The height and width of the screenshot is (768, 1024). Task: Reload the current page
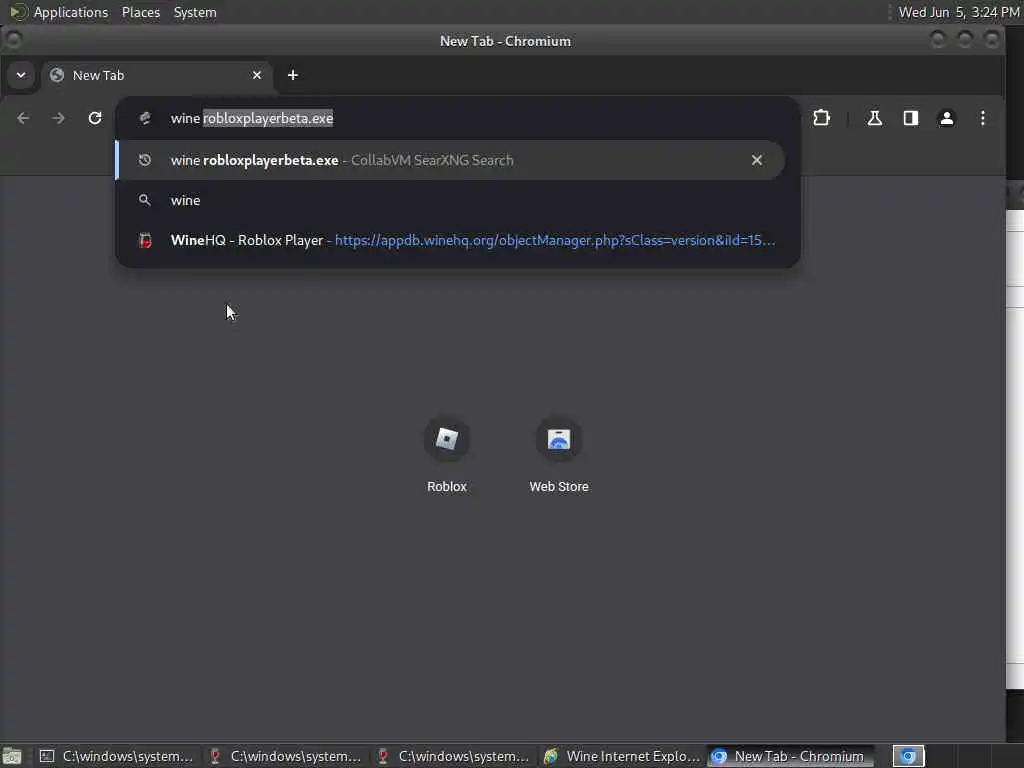coord(95,118)
